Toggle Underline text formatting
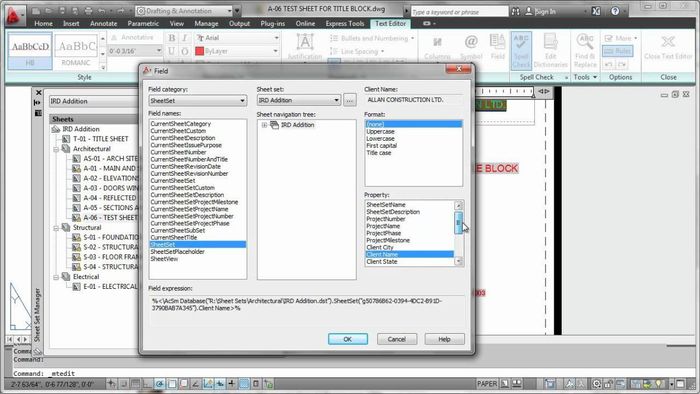Screen dimensions: 700x394 [171, 51]
